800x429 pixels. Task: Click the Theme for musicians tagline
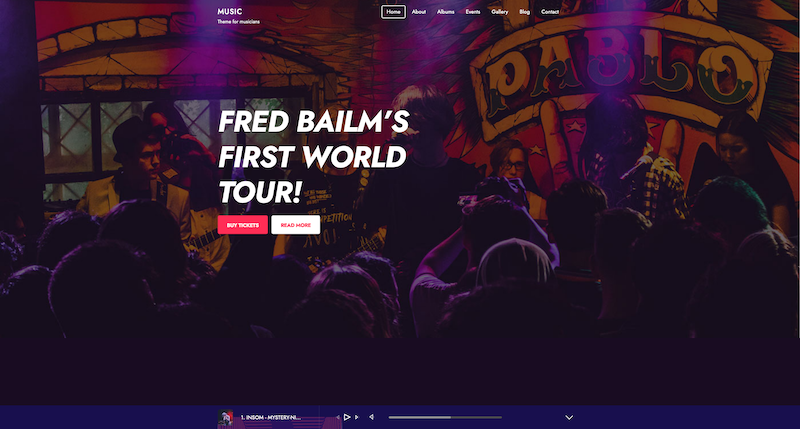tap(238, 21)
